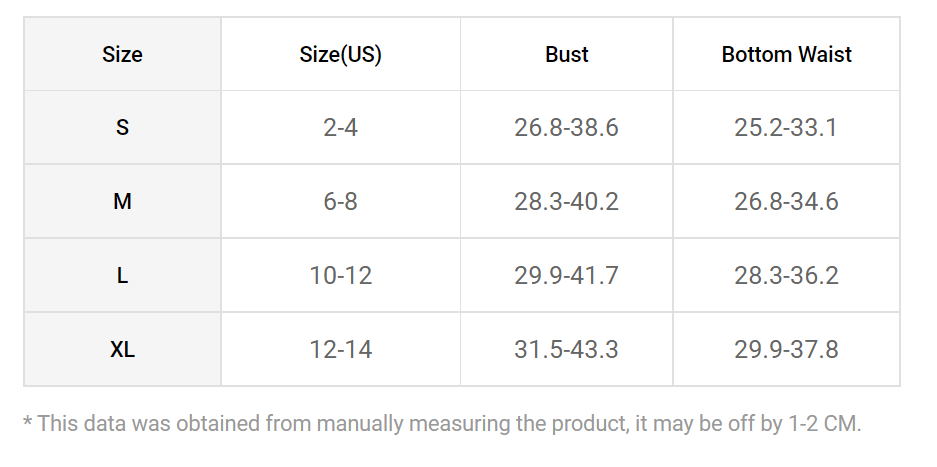Select the Bust column header
The image size is (937, 467).
coord(567,54)
